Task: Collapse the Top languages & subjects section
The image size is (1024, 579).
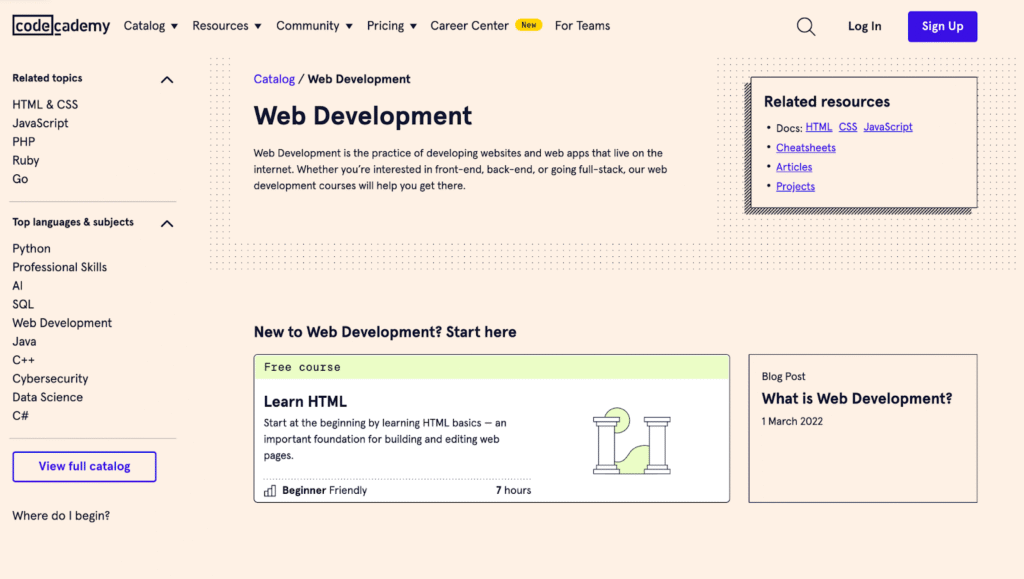Action: pyautogui.click(x=167, y=224)
